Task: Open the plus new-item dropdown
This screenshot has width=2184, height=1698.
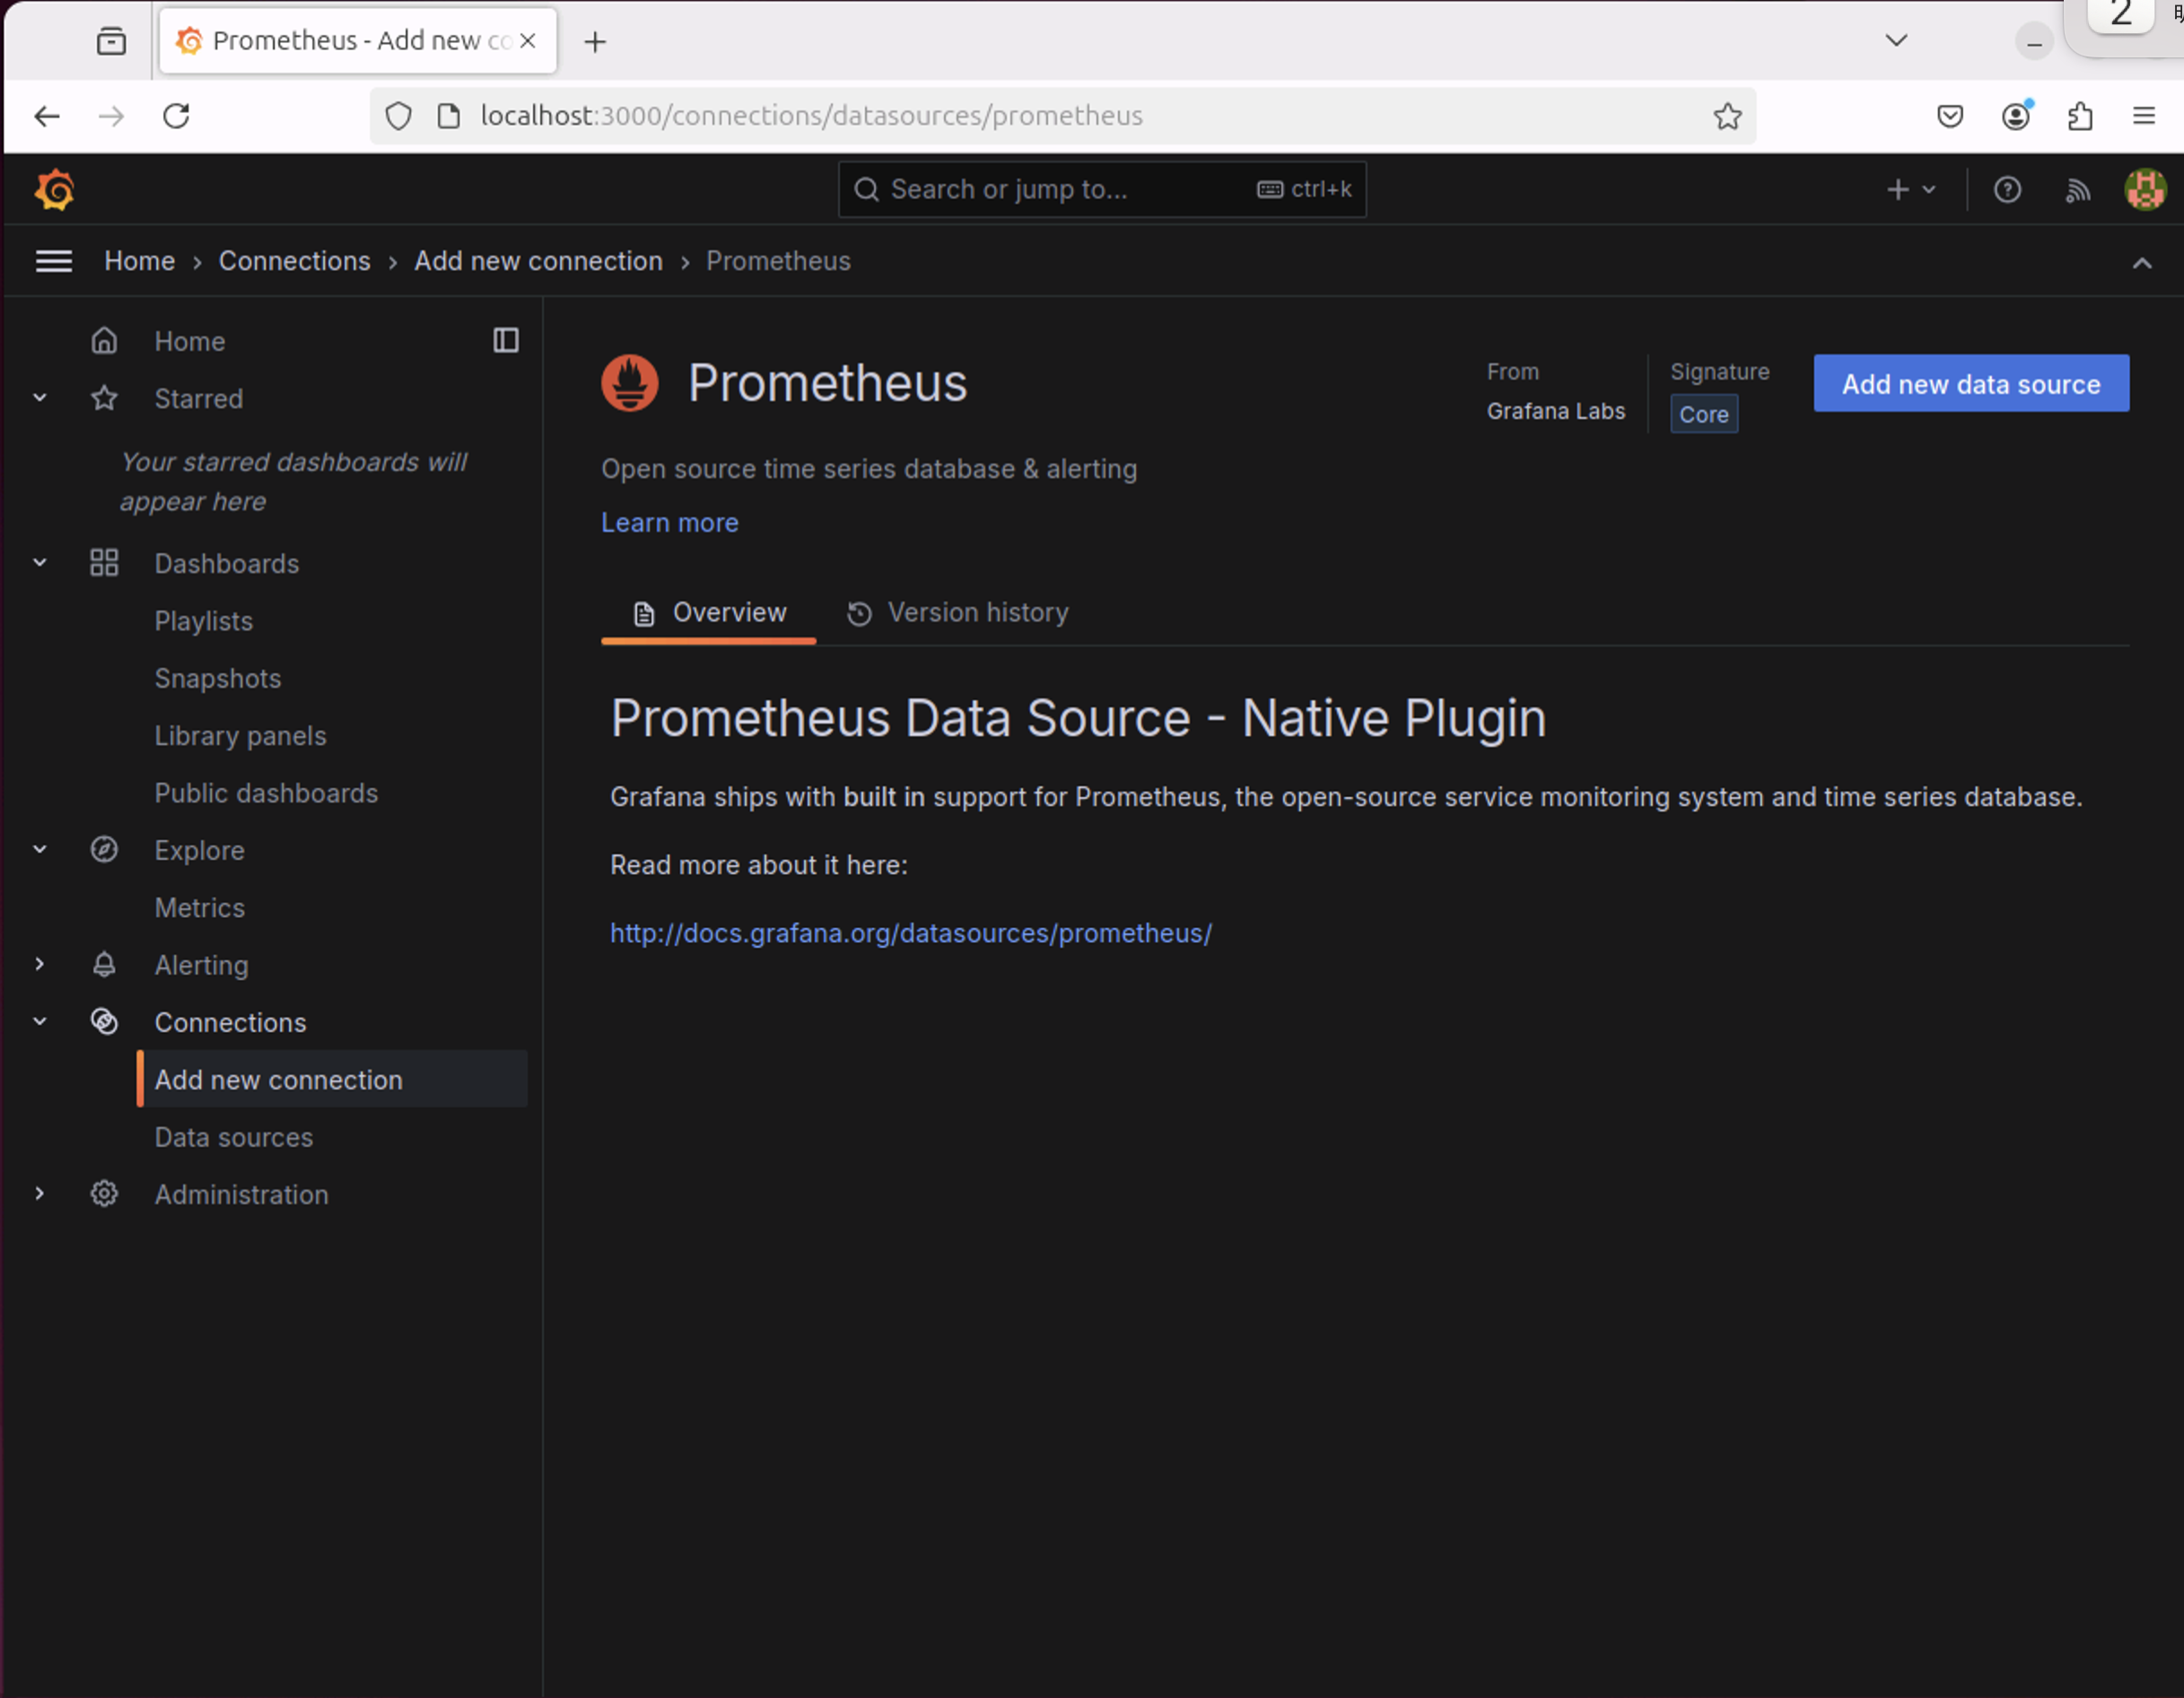Action: click(1910, 189)
